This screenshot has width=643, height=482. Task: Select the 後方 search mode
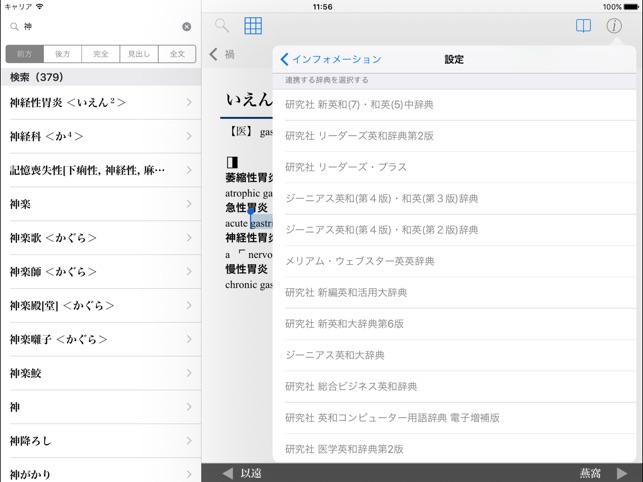[x=62, y=54]
